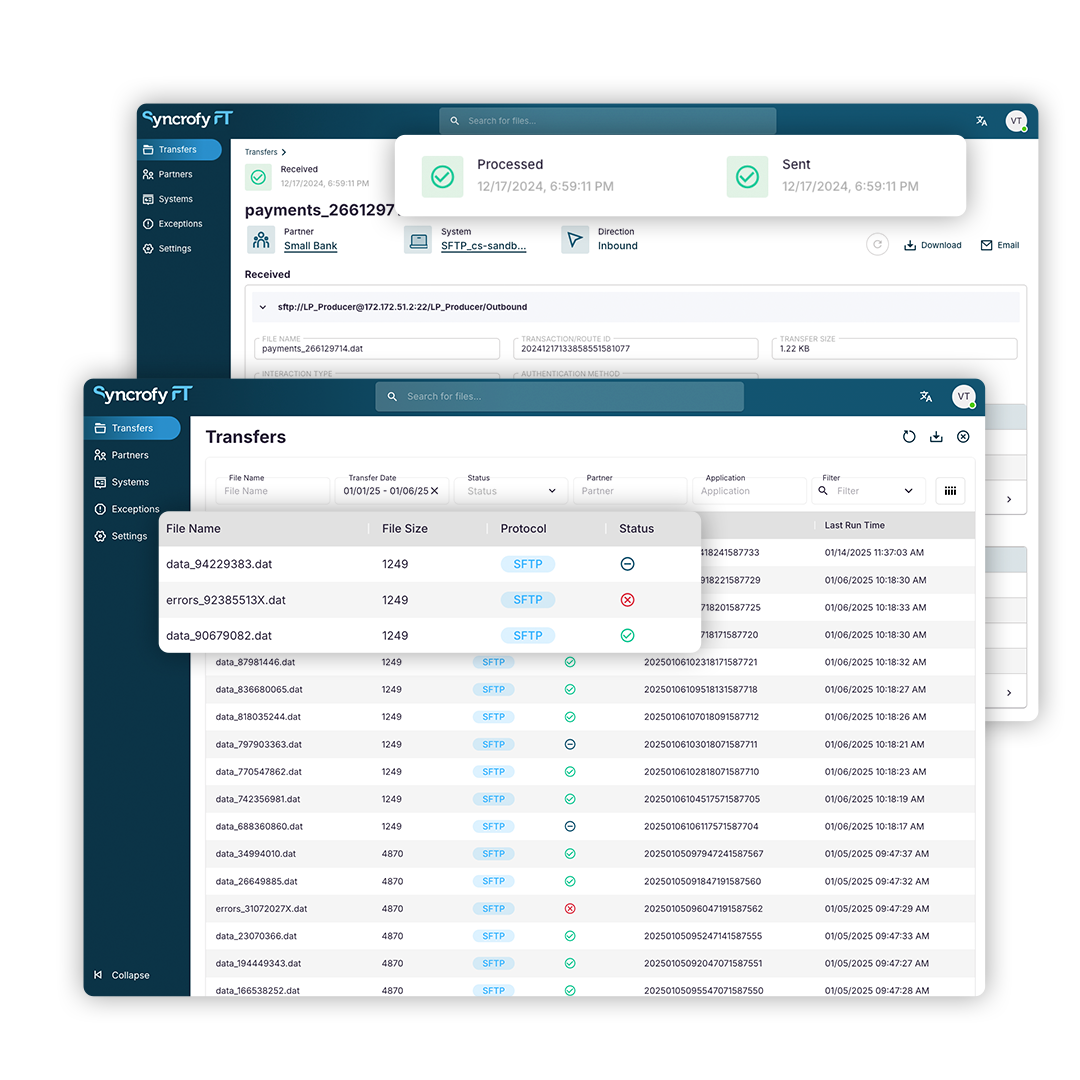This screenshot has width=1080, height=1080.
Task: Open file data_34994010.dat
Action: pyautogui.click(x=256, y=853)
